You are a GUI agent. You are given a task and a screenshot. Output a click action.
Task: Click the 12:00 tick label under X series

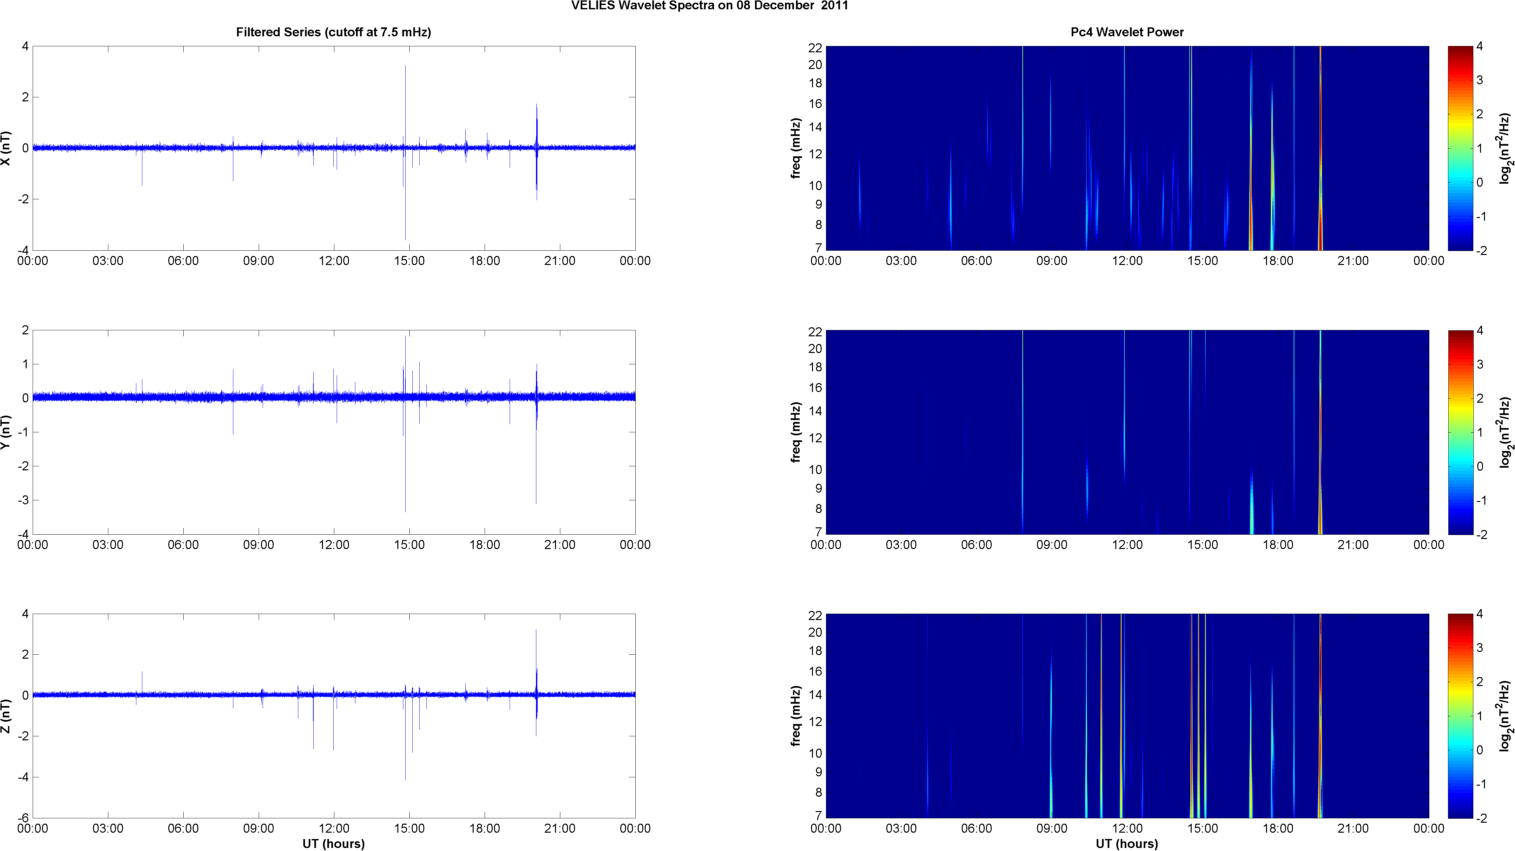pyautogui.click(x=333, y=261)
